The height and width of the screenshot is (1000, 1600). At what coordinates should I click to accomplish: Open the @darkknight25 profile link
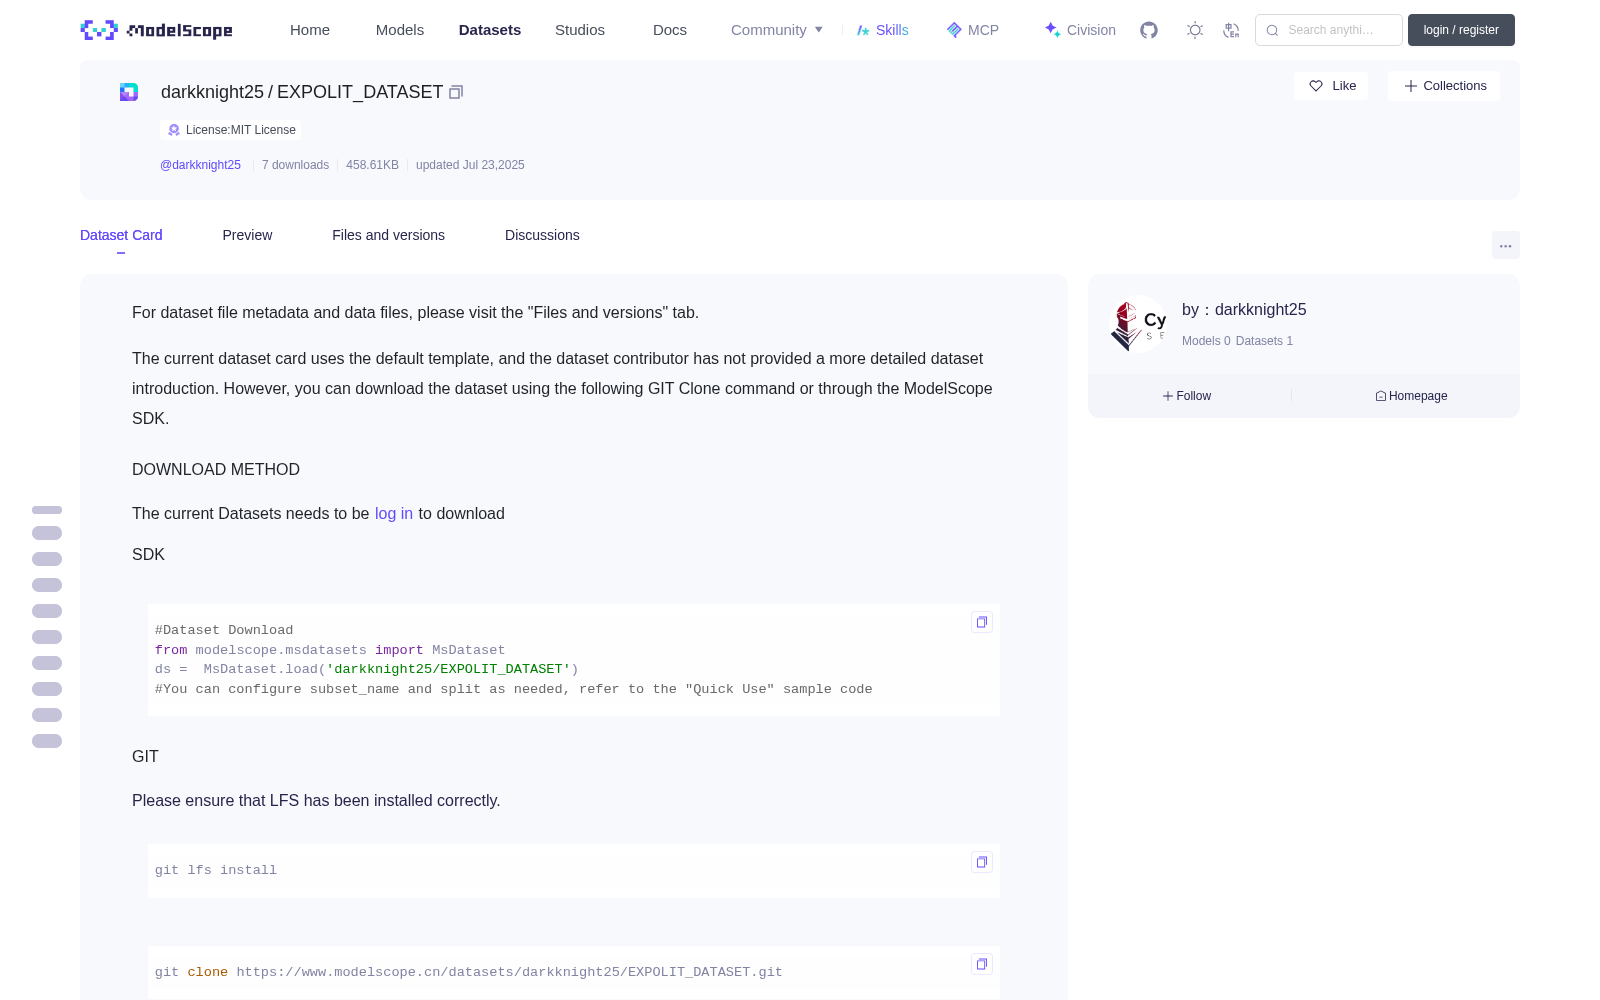200,165
